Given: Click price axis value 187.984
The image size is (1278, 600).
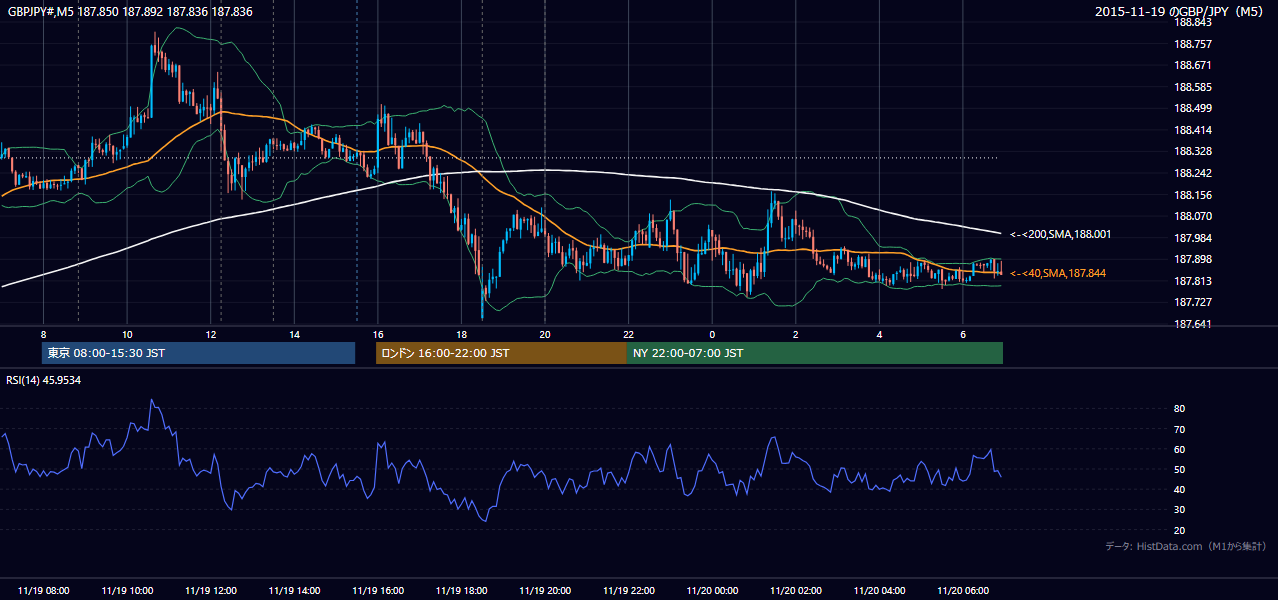Looking at the screenshot, I should [x=1192, y=238].
